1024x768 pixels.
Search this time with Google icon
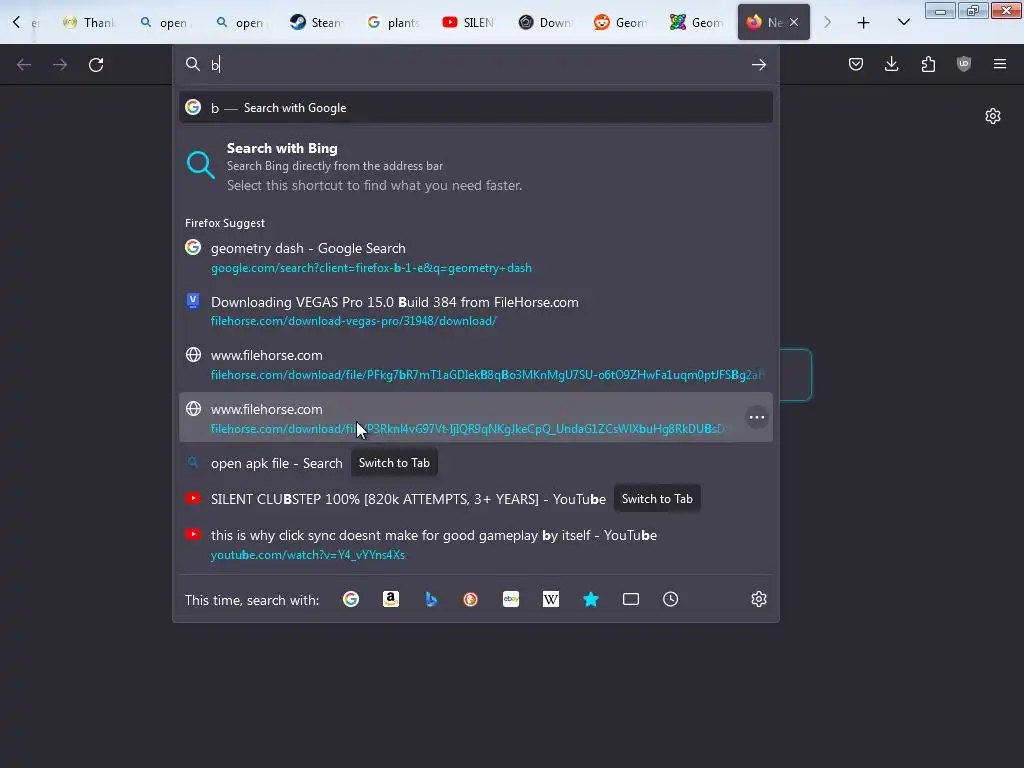pos(351,599)
